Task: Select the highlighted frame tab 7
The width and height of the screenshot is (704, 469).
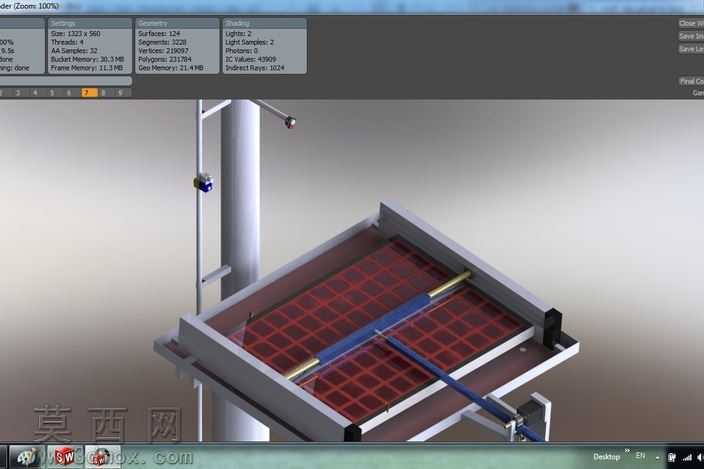Action: (x=89, y=93)
